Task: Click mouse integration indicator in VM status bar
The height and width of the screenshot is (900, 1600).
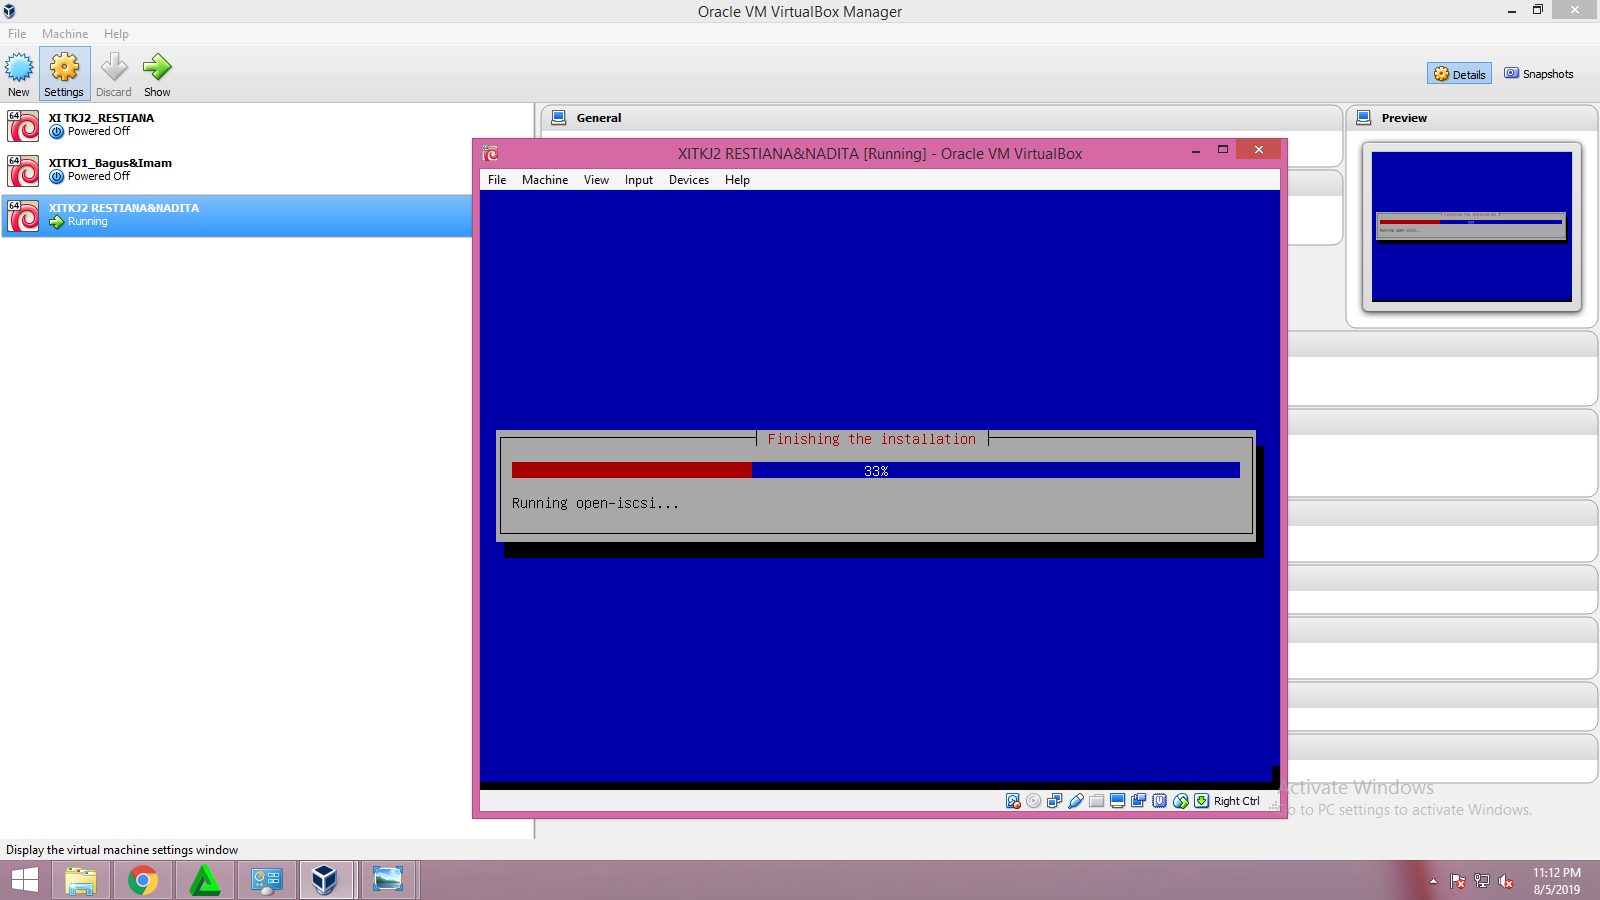Action: point(1181,801)
